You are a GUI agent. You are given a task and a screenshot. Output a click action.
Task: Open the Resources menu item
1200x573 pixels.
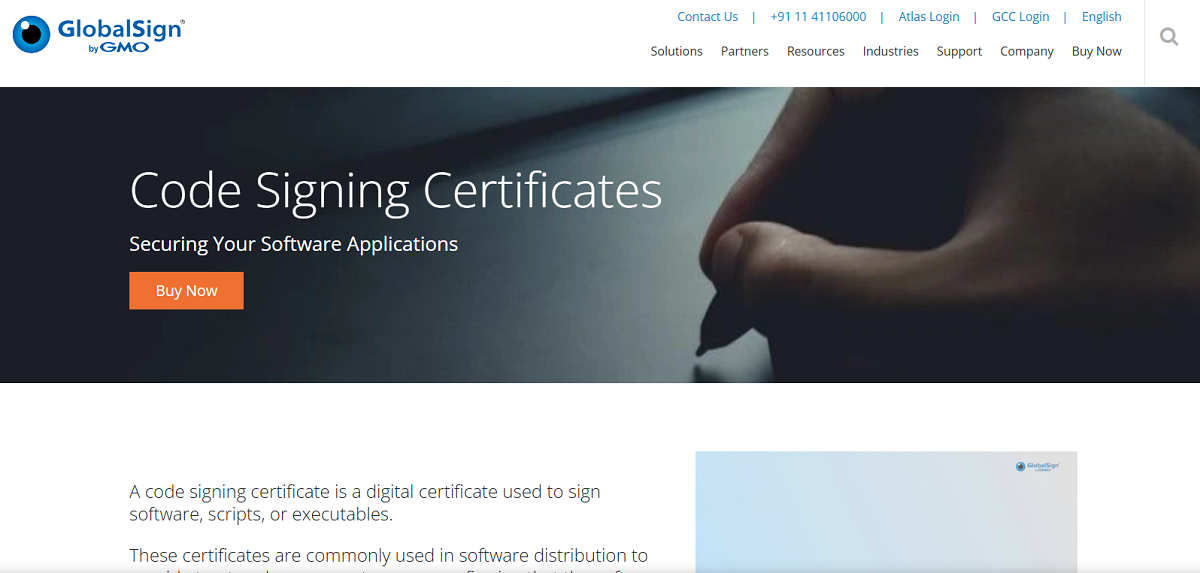coord(815,51)
